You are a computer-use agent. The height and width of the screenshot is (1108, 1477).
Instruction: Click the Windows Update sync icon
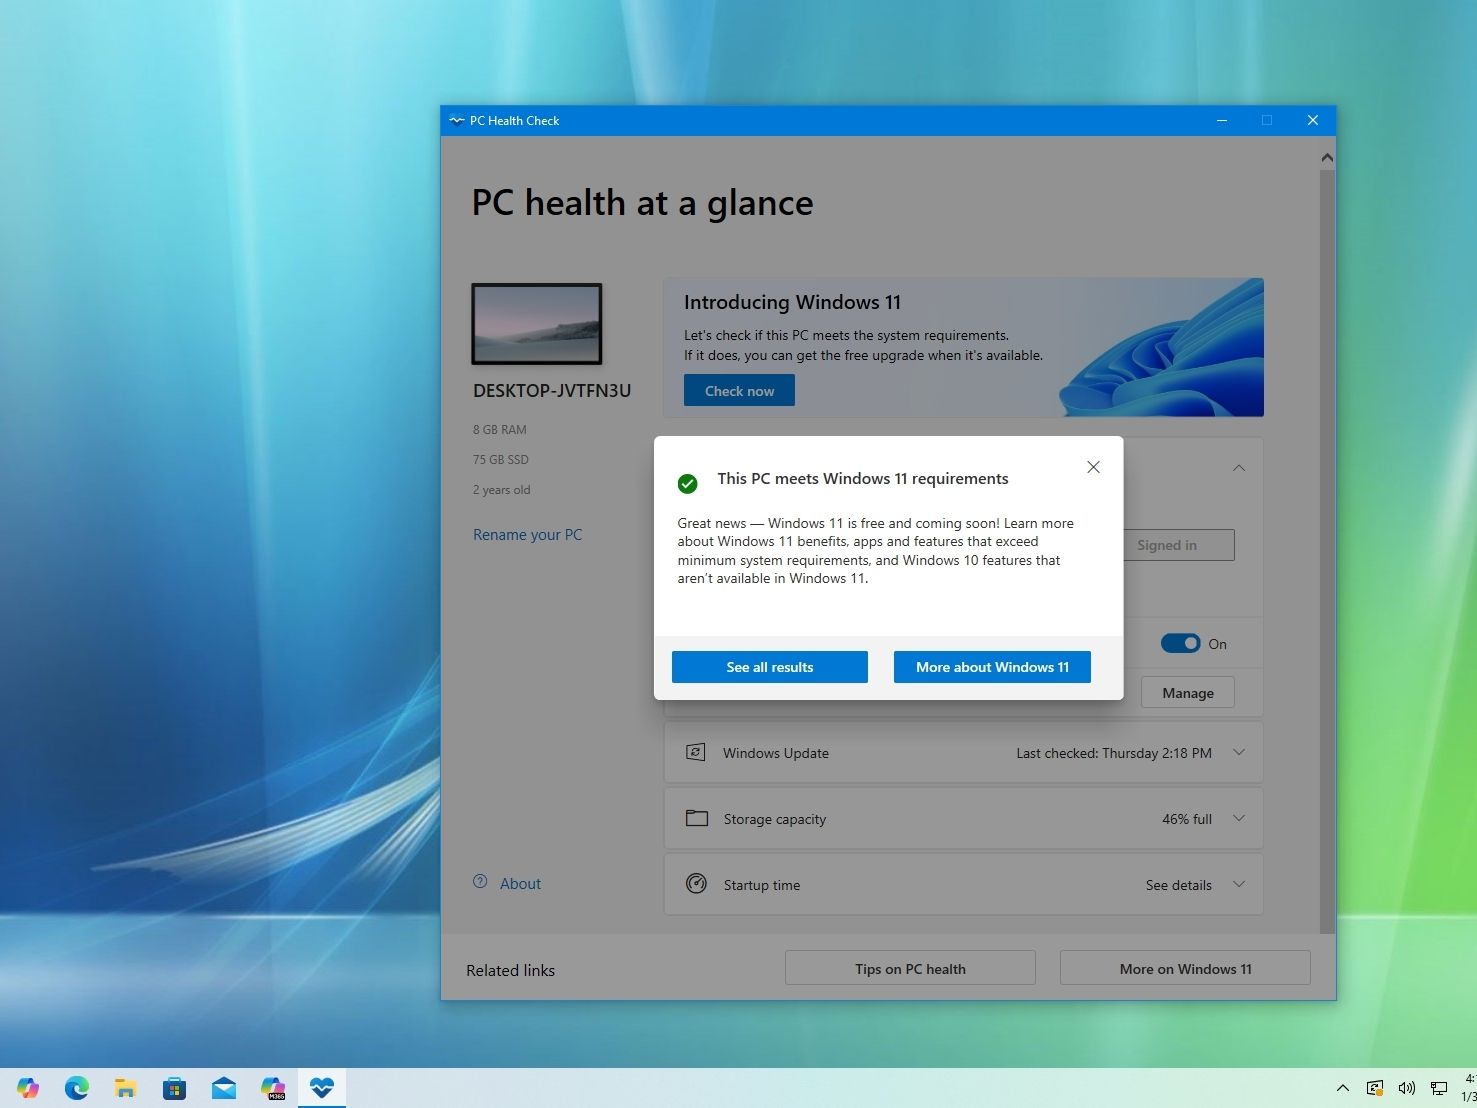point(696,752)
